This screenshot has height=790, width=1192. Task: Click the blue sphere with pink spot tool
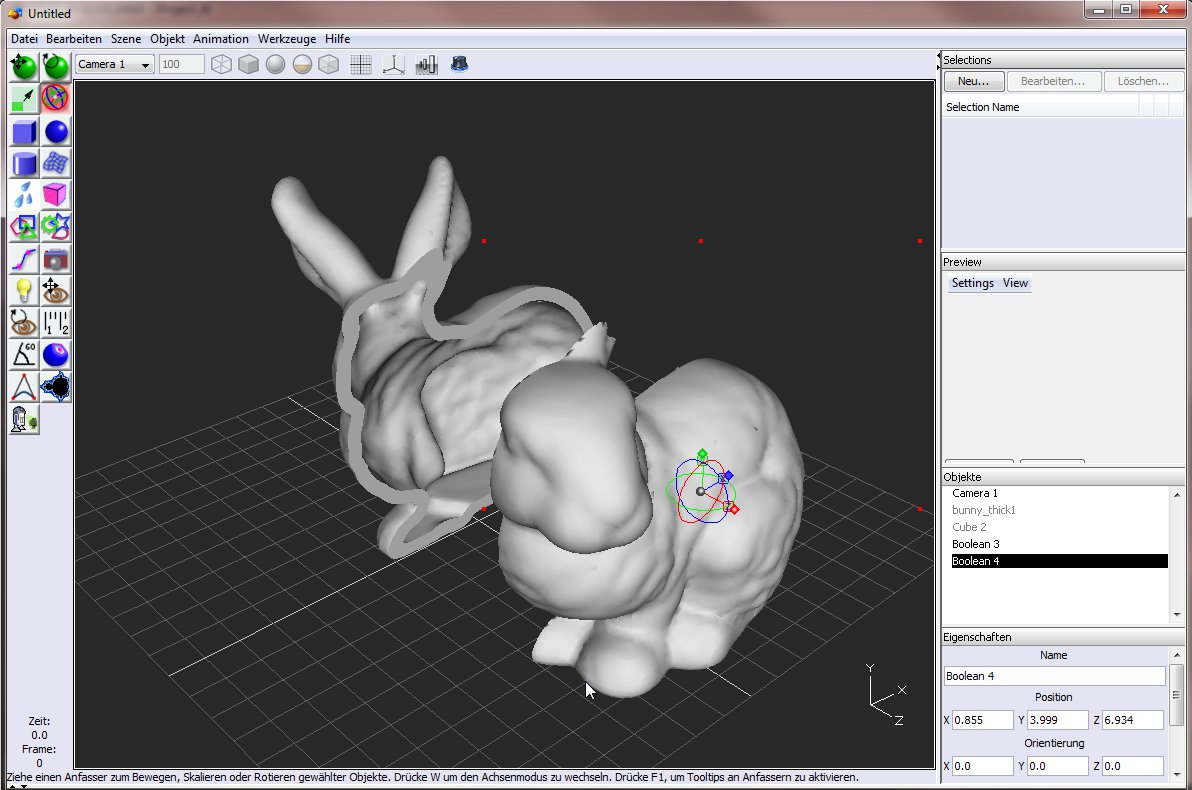coord(55,355)
